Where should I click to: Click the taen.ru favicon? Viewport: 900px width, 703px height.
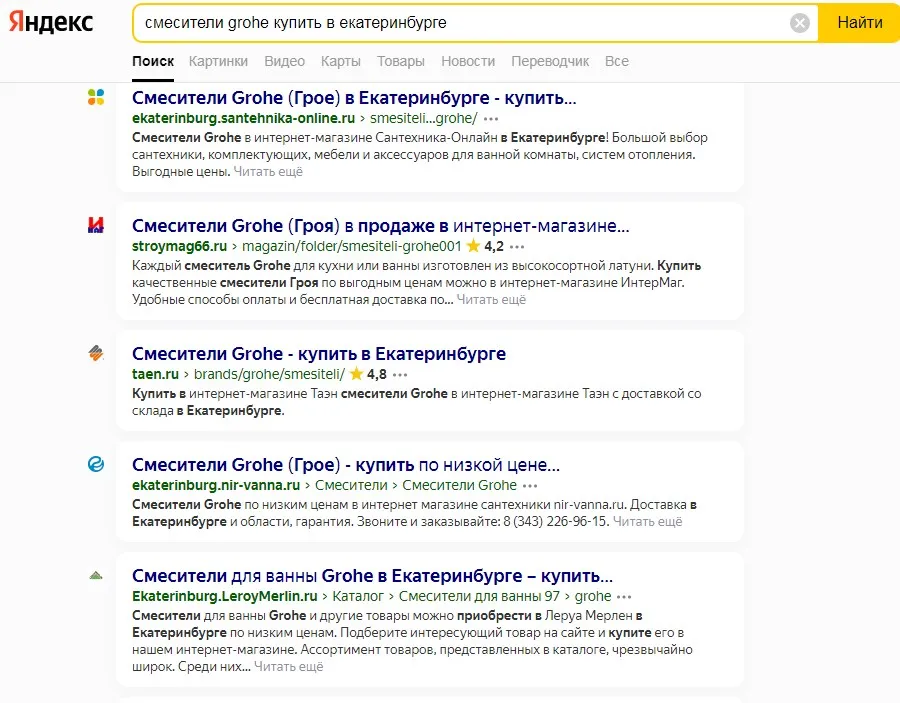coord(96,353)
